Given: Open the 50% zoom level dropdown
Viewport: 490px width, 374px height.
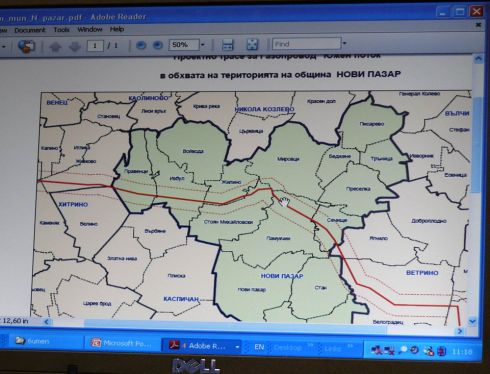Looking at the screenshot, I should [x=203, y=44].
